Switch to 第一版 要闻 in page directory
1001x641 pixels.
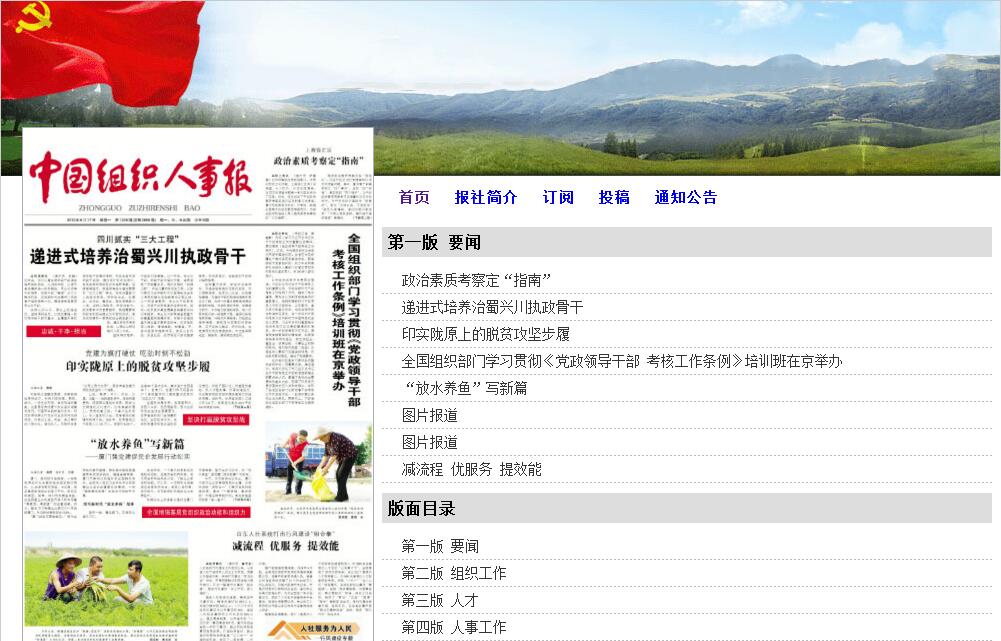(x=440, y=546)
